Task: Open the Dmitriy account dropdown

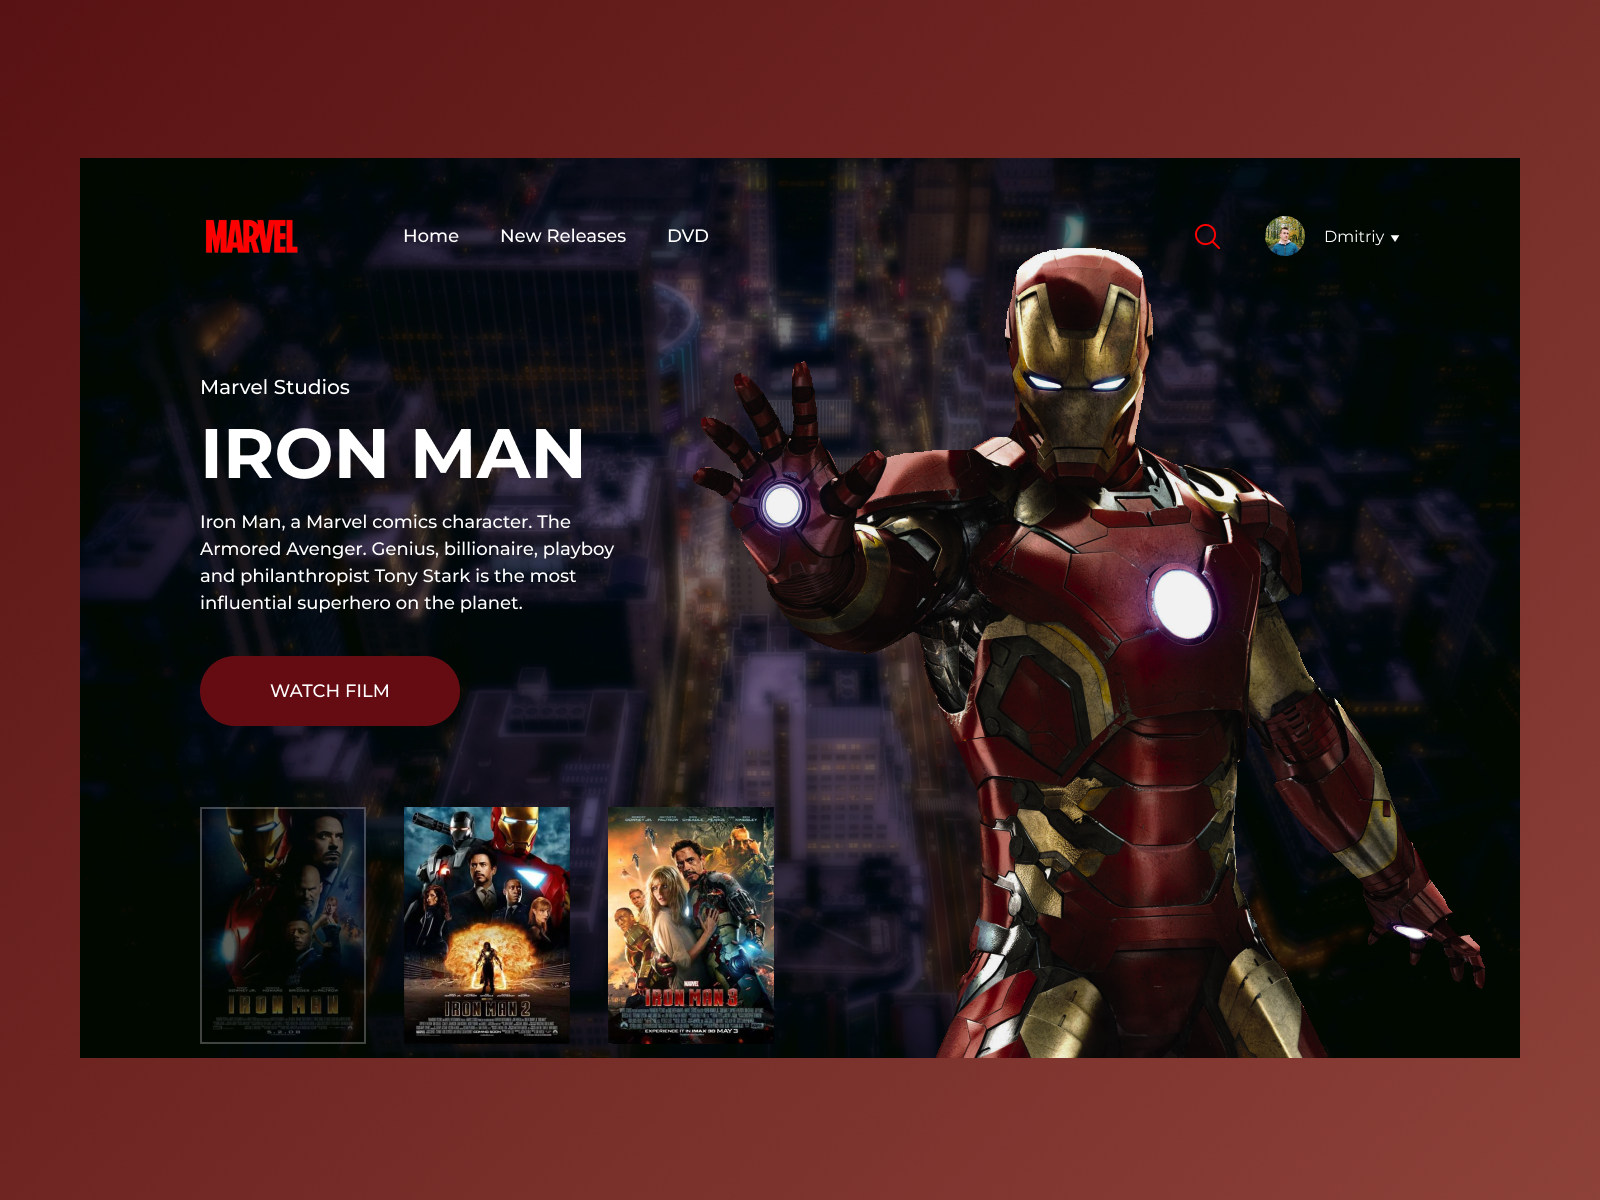Action: click(x=1355, y=237)
